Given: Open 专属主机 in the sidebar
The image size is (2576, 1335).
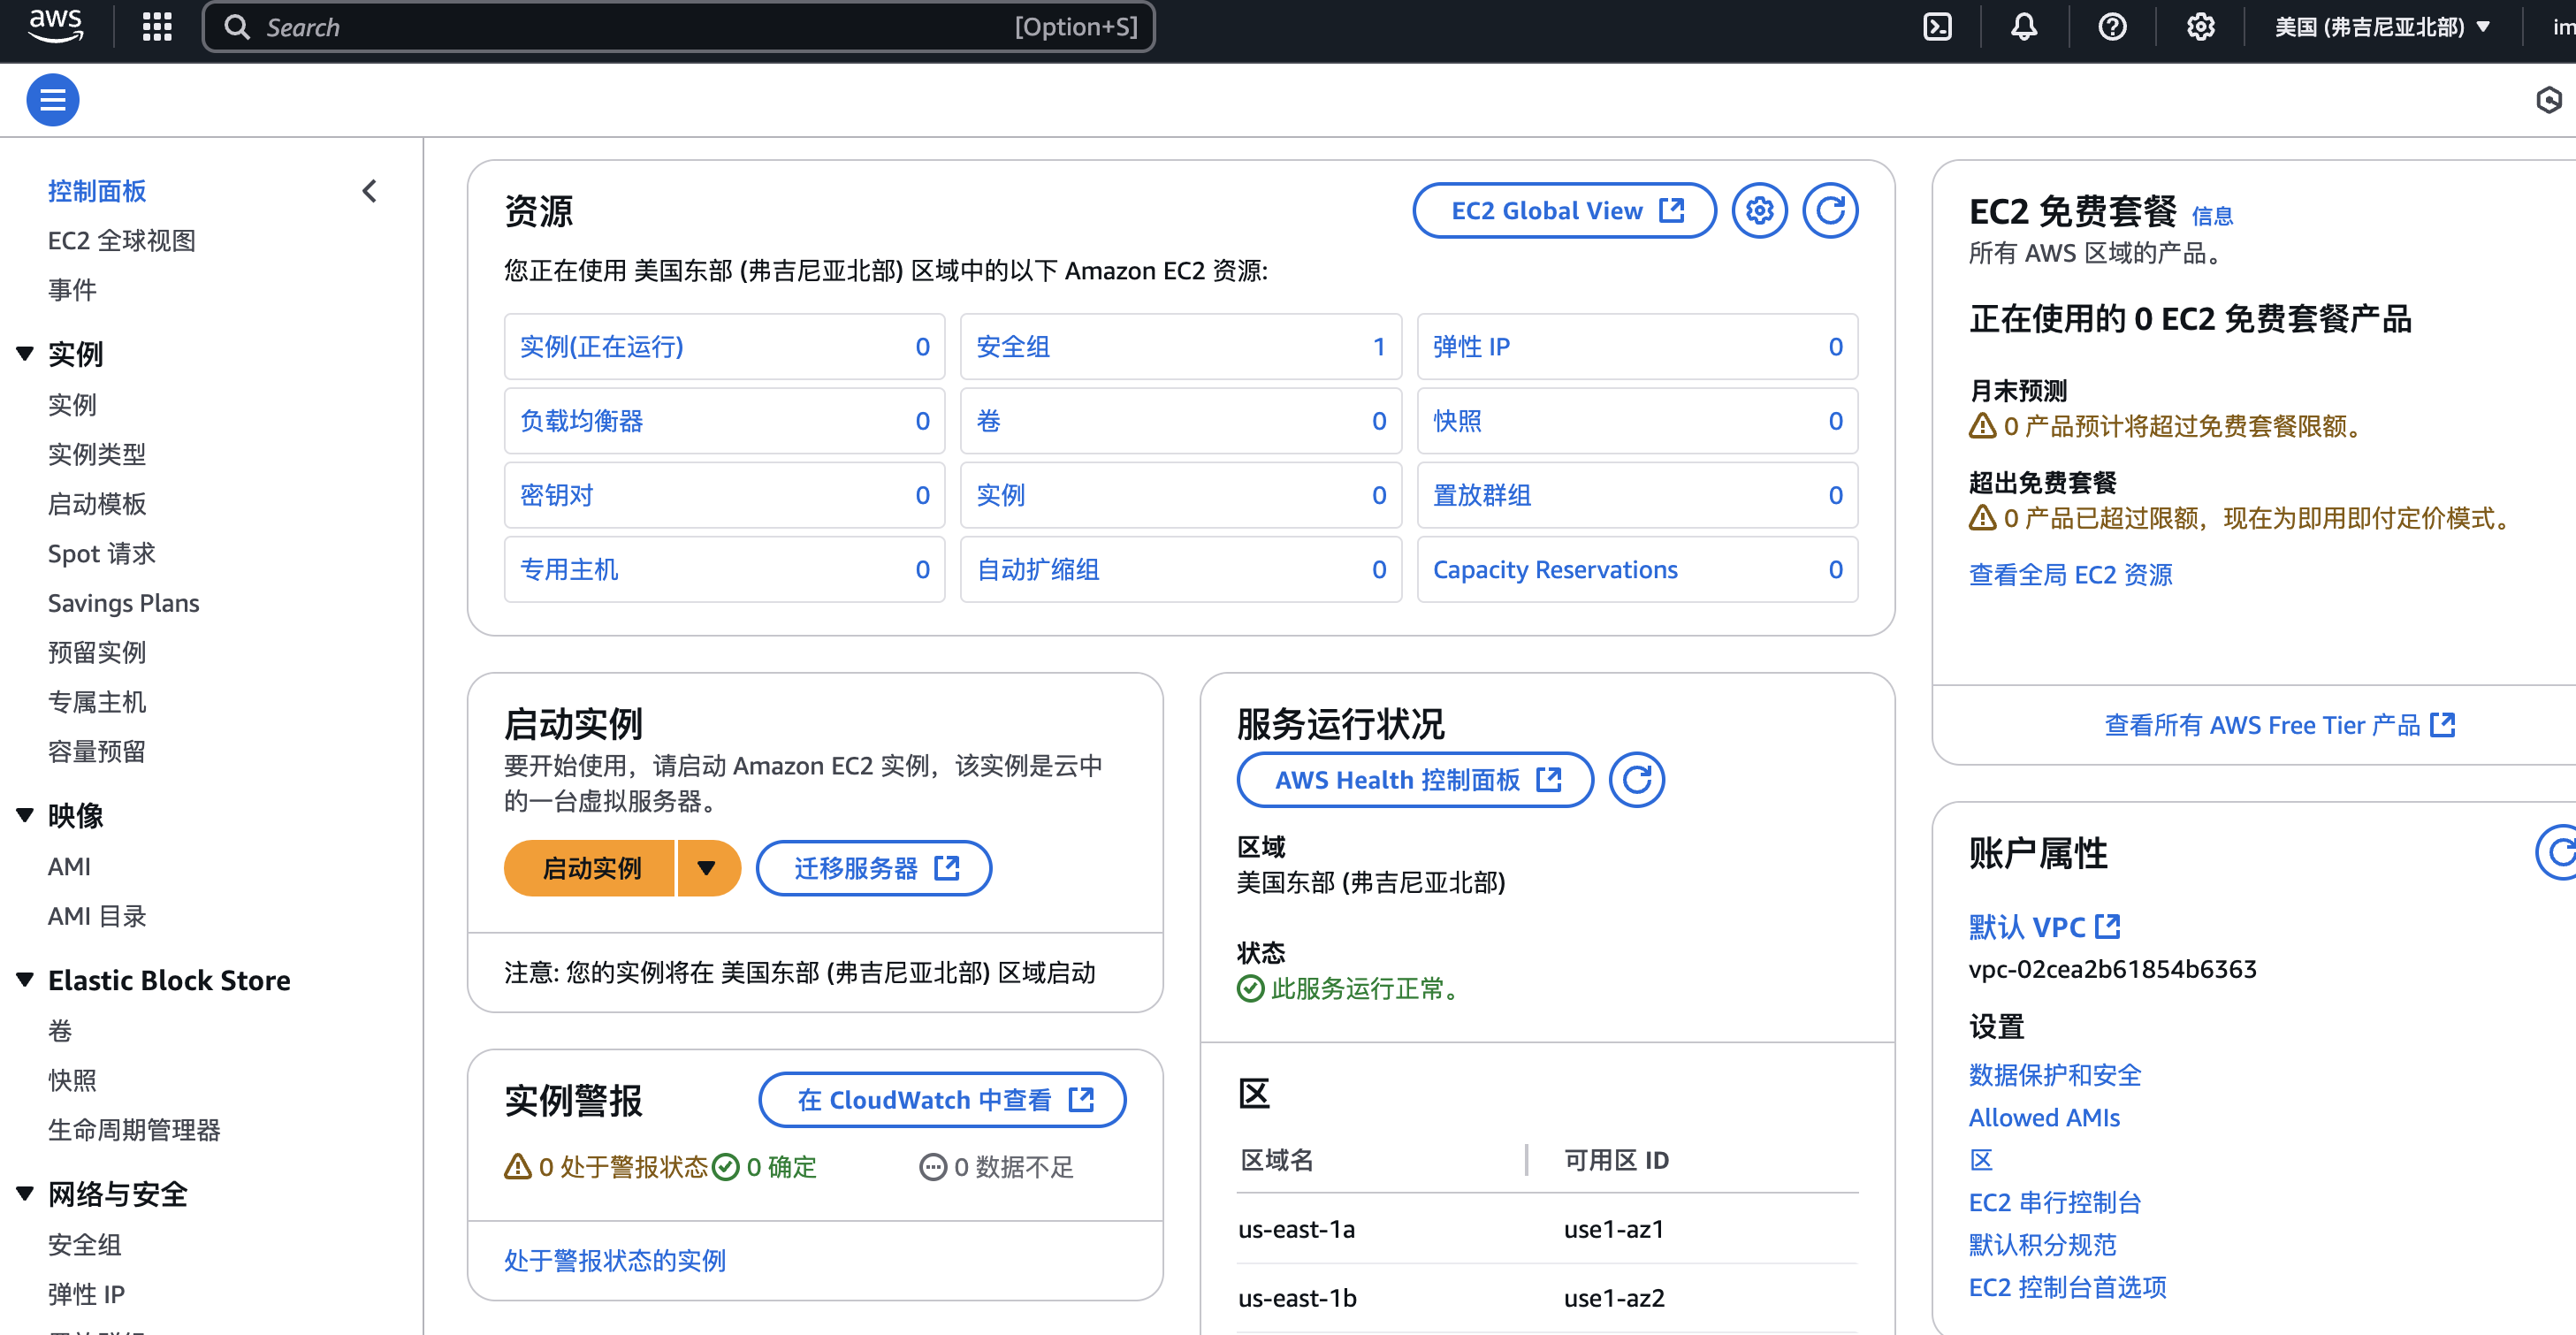Looking at the screenshot, I should [97, 702].
